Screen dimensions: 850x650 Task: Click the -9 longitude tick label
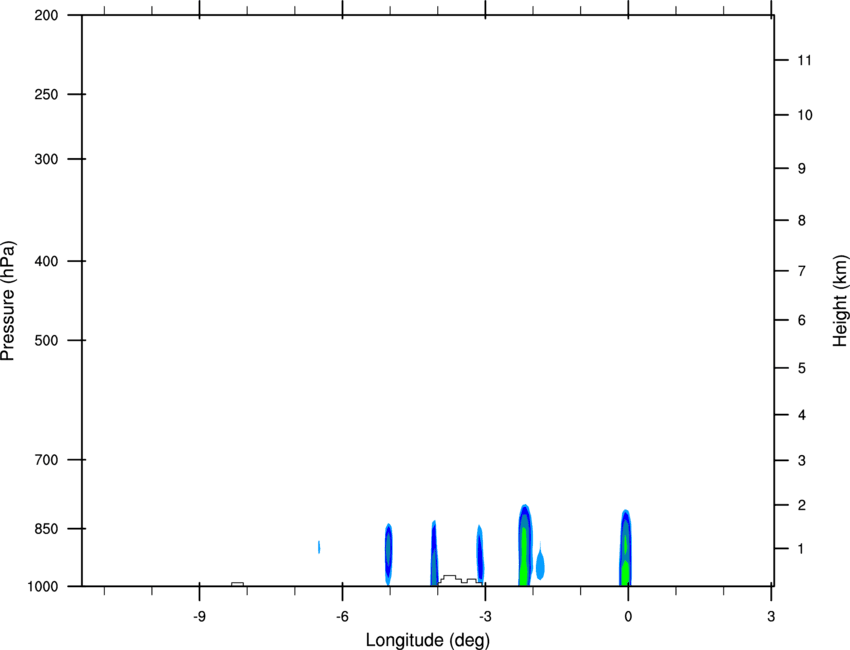pos(199,617)
